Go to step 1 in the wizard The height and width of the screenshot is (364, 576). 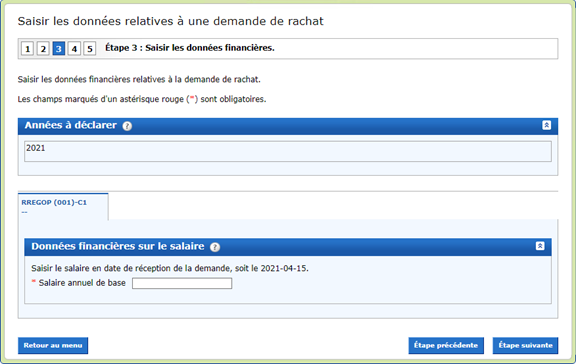28,48
